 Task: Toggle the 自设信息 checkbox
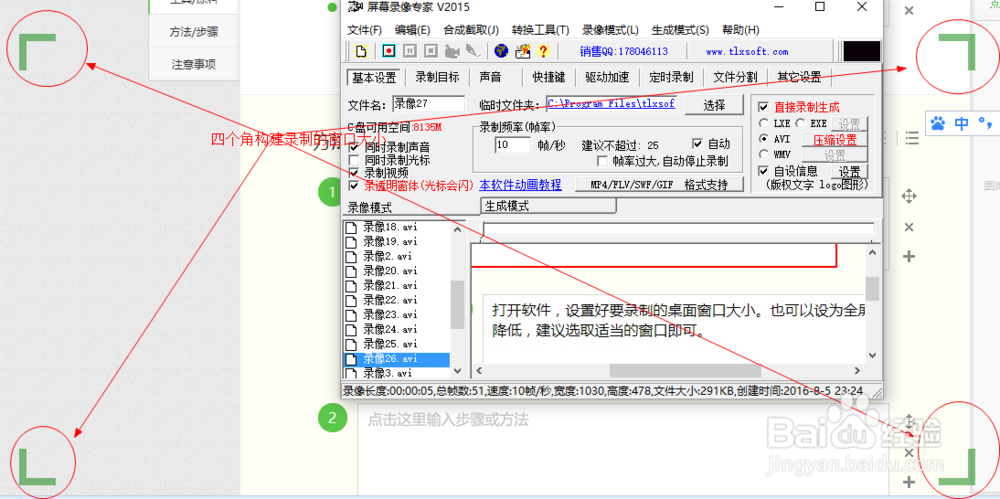tap(763, 171)
